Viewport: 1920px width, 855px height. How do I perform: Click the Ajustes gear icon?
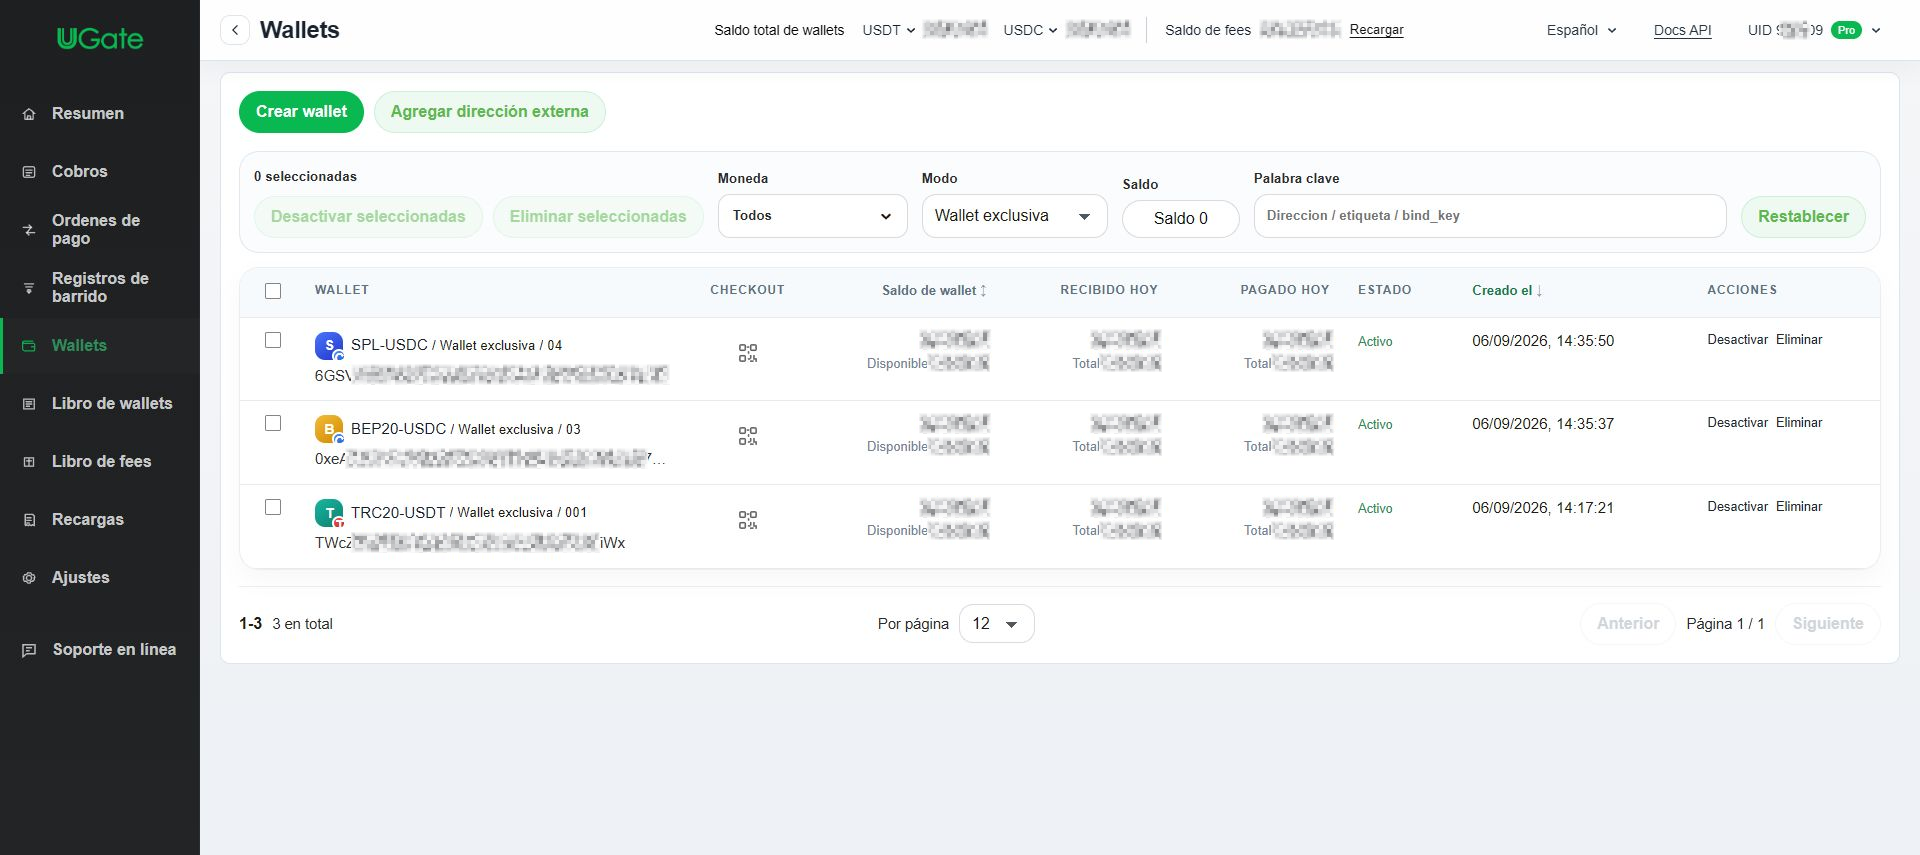click(29, 578)
